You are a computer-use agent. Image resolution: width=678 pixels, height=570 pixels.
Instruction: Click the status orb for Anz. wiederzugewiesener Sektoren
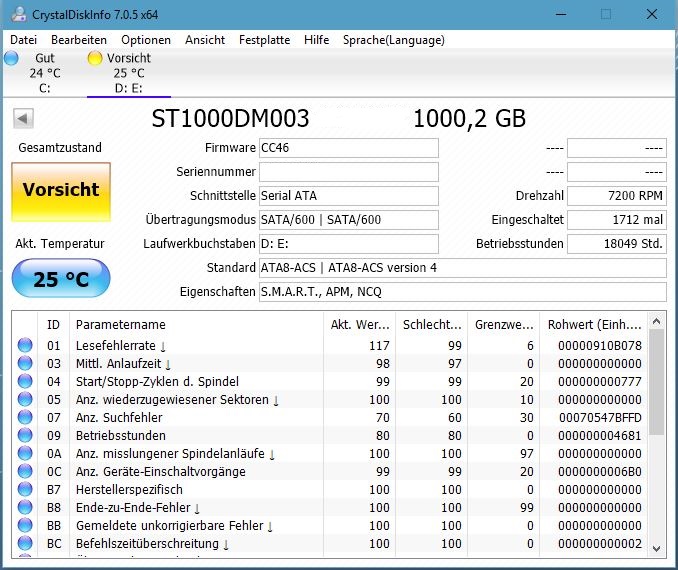[x=25, y=399]
